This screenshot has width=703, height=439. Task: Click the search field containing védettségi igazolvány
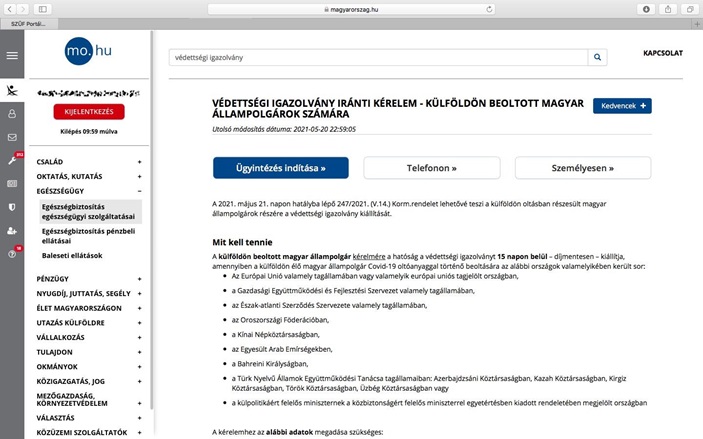[x=376, y=58]
